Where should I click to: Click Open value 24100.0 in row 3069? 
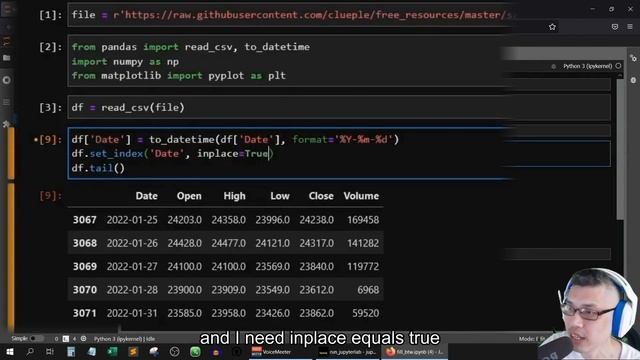184,267
